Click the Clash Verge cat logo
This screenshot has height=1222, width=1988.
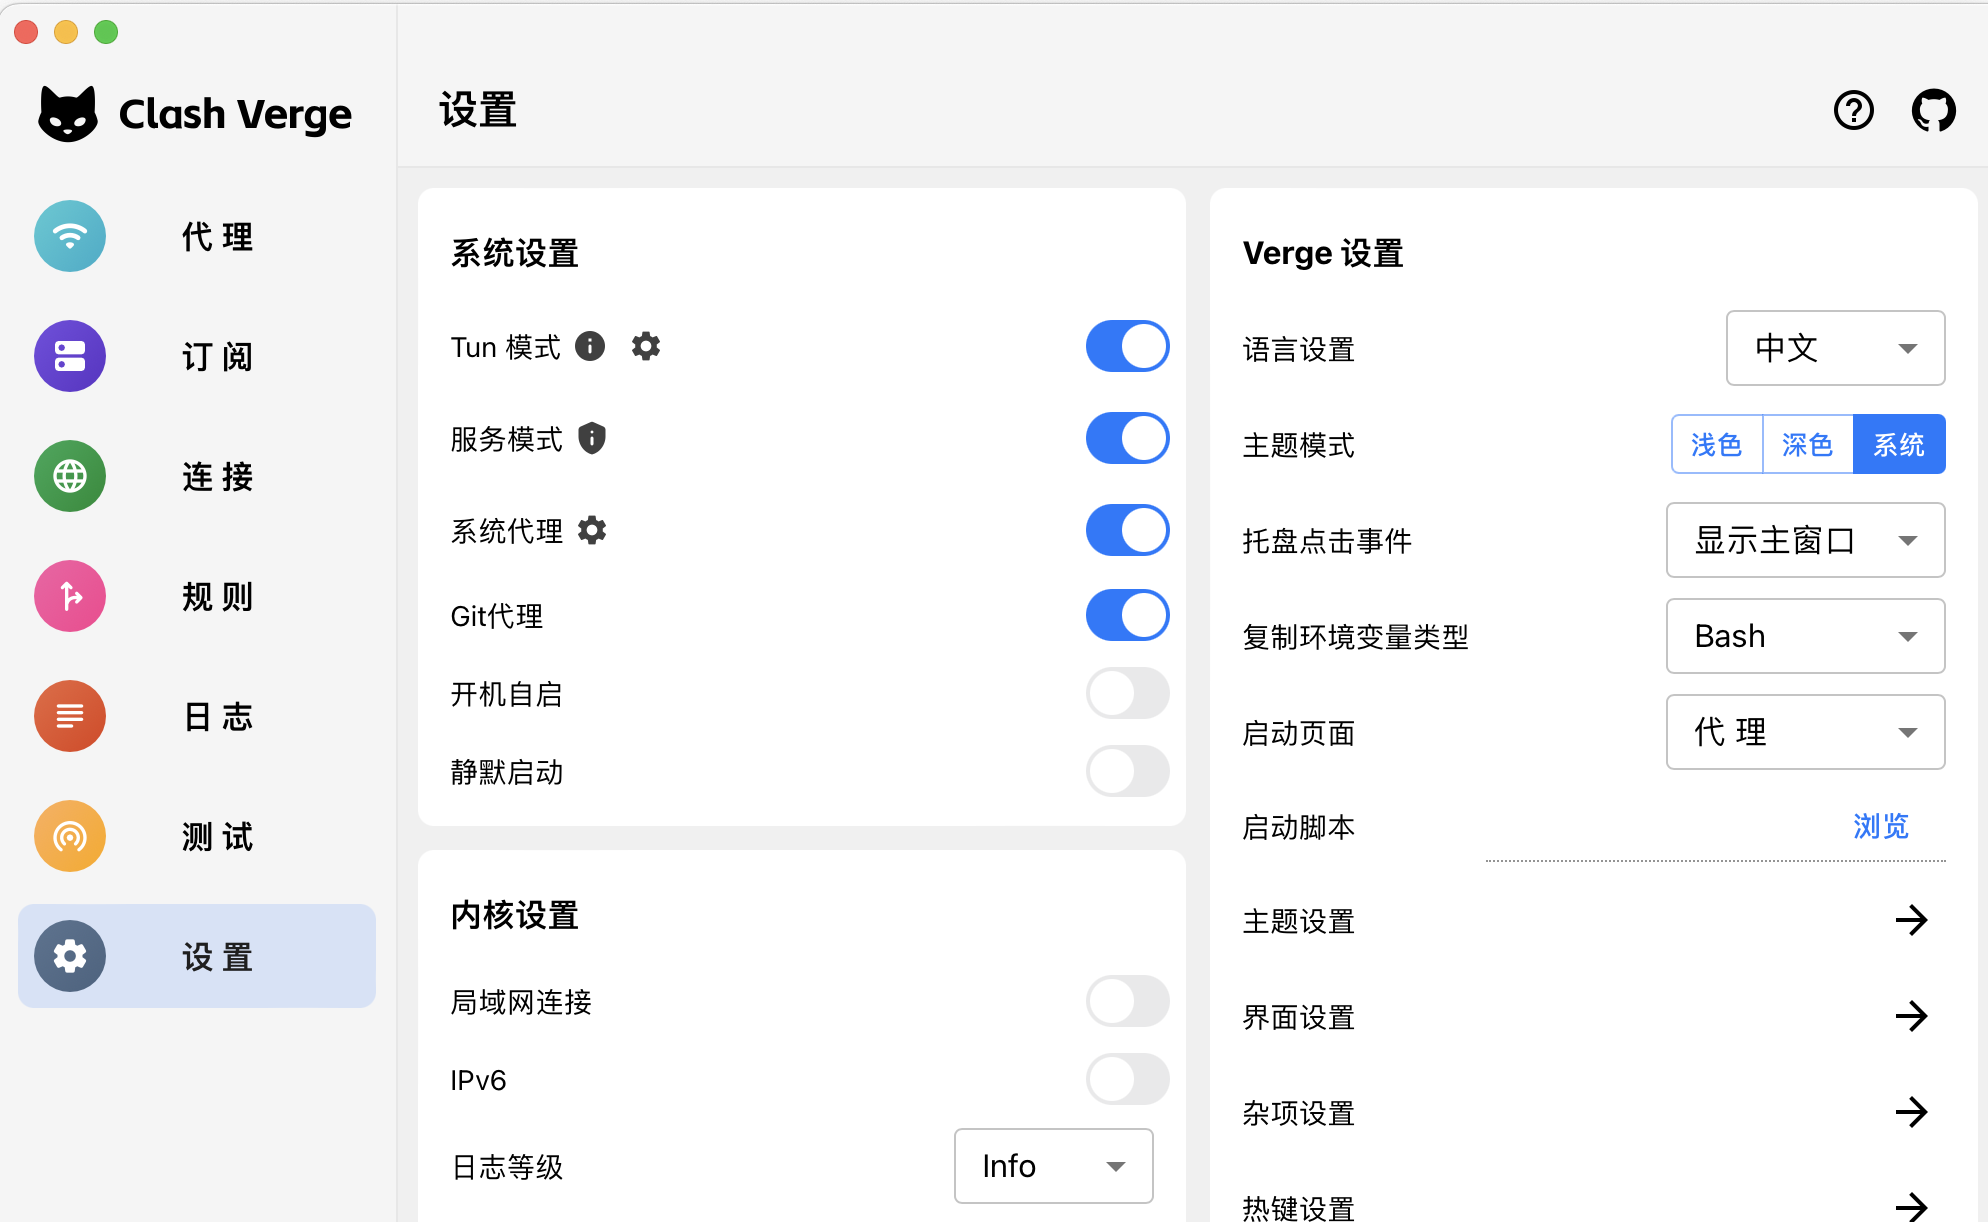point(68,113)
